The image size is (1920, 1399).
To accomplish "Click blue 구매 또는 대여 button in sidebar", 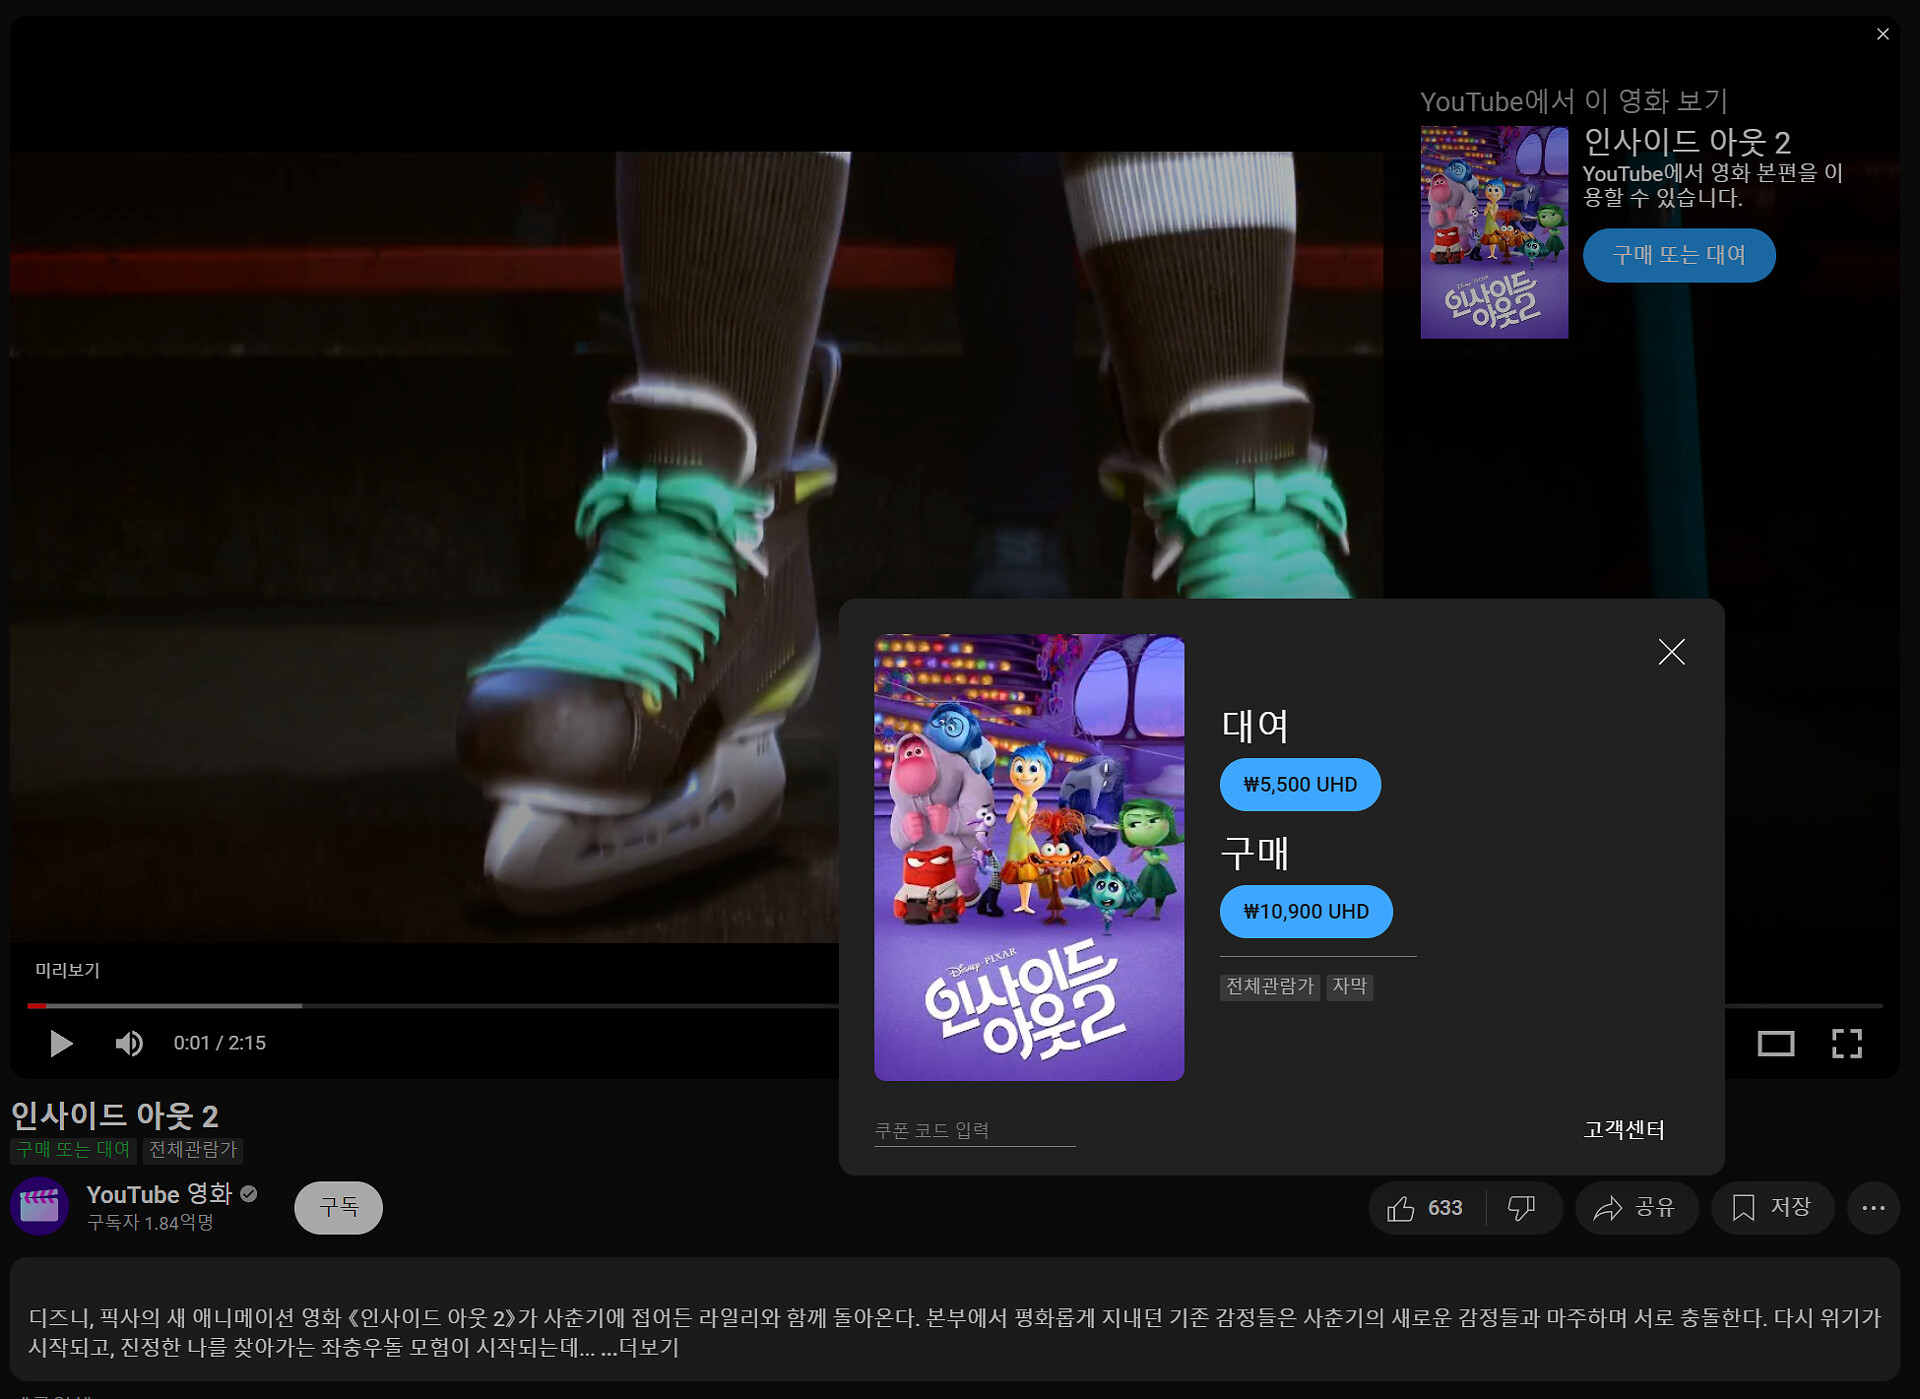I will (x=1678, y=255).
